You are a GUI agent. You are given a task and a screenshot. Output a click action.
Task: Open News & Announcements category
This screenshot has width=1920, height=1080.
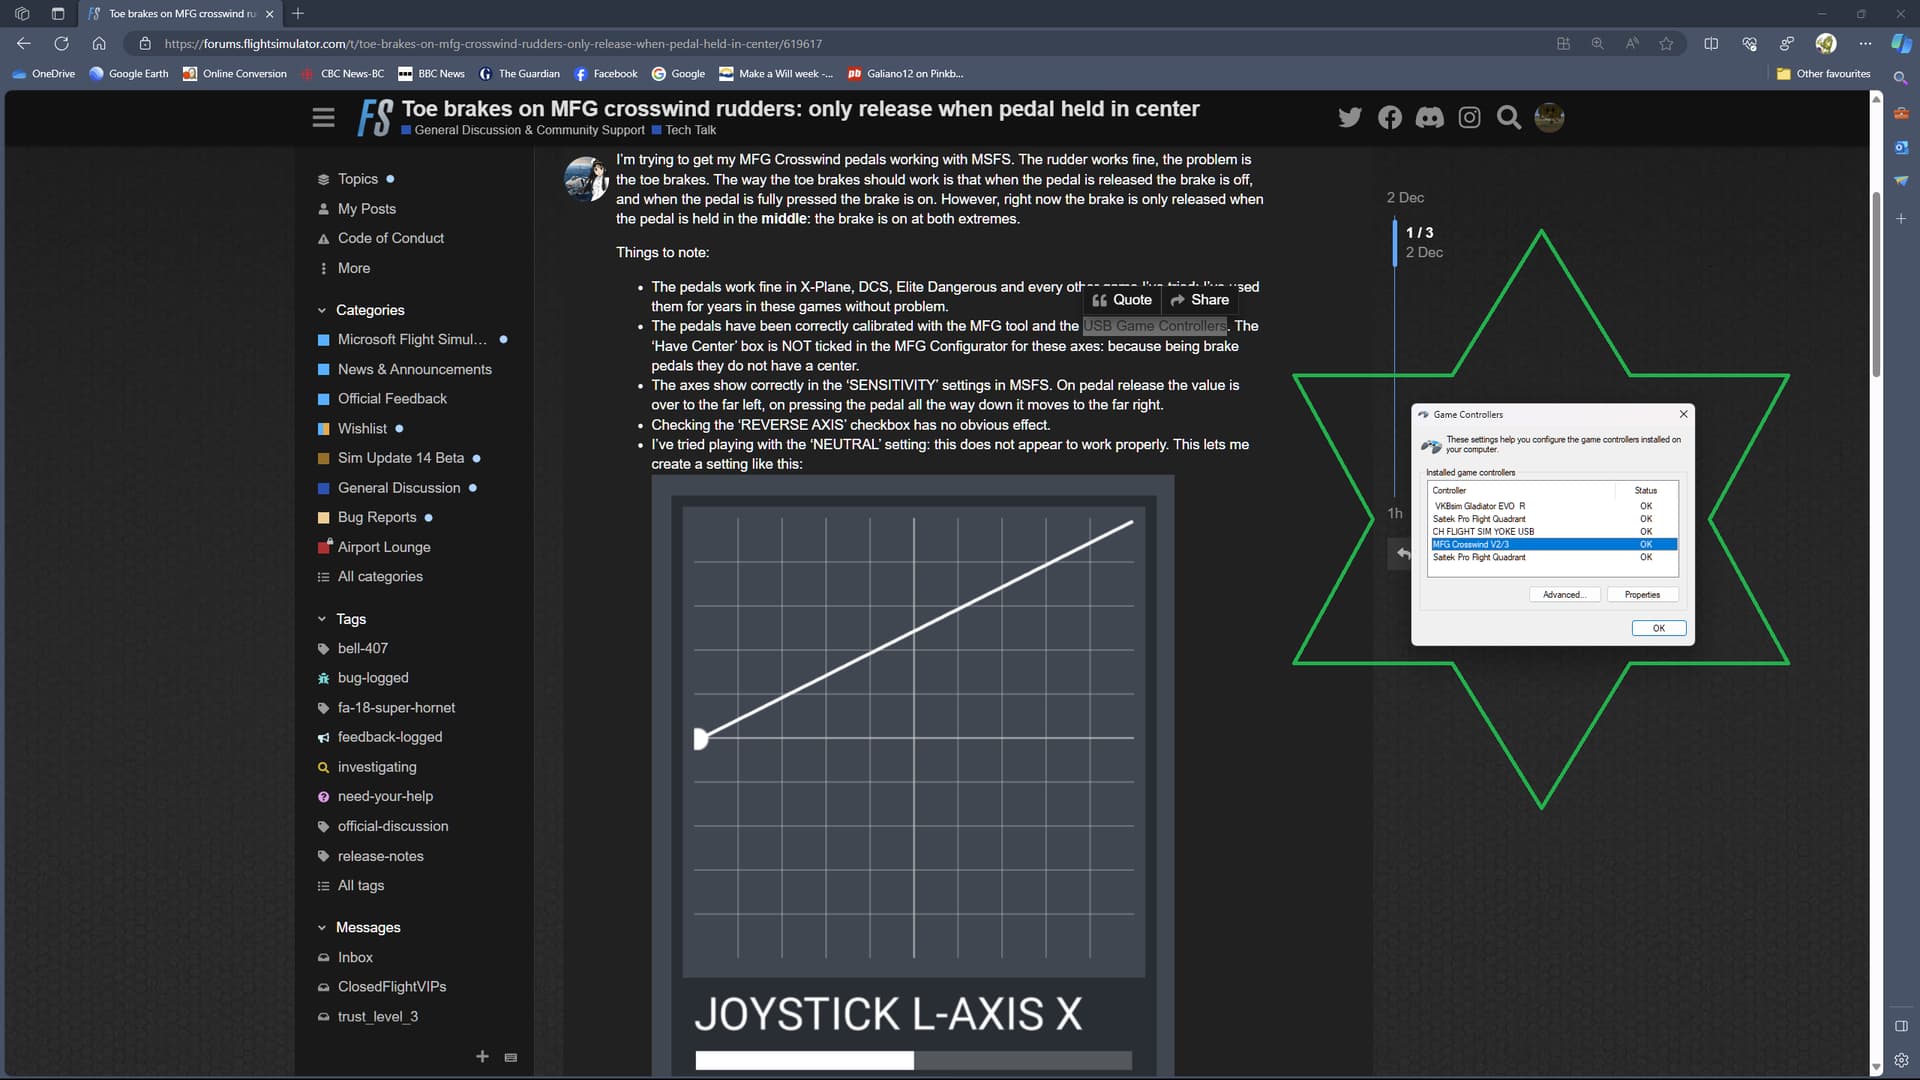click(x=414, y=369)
